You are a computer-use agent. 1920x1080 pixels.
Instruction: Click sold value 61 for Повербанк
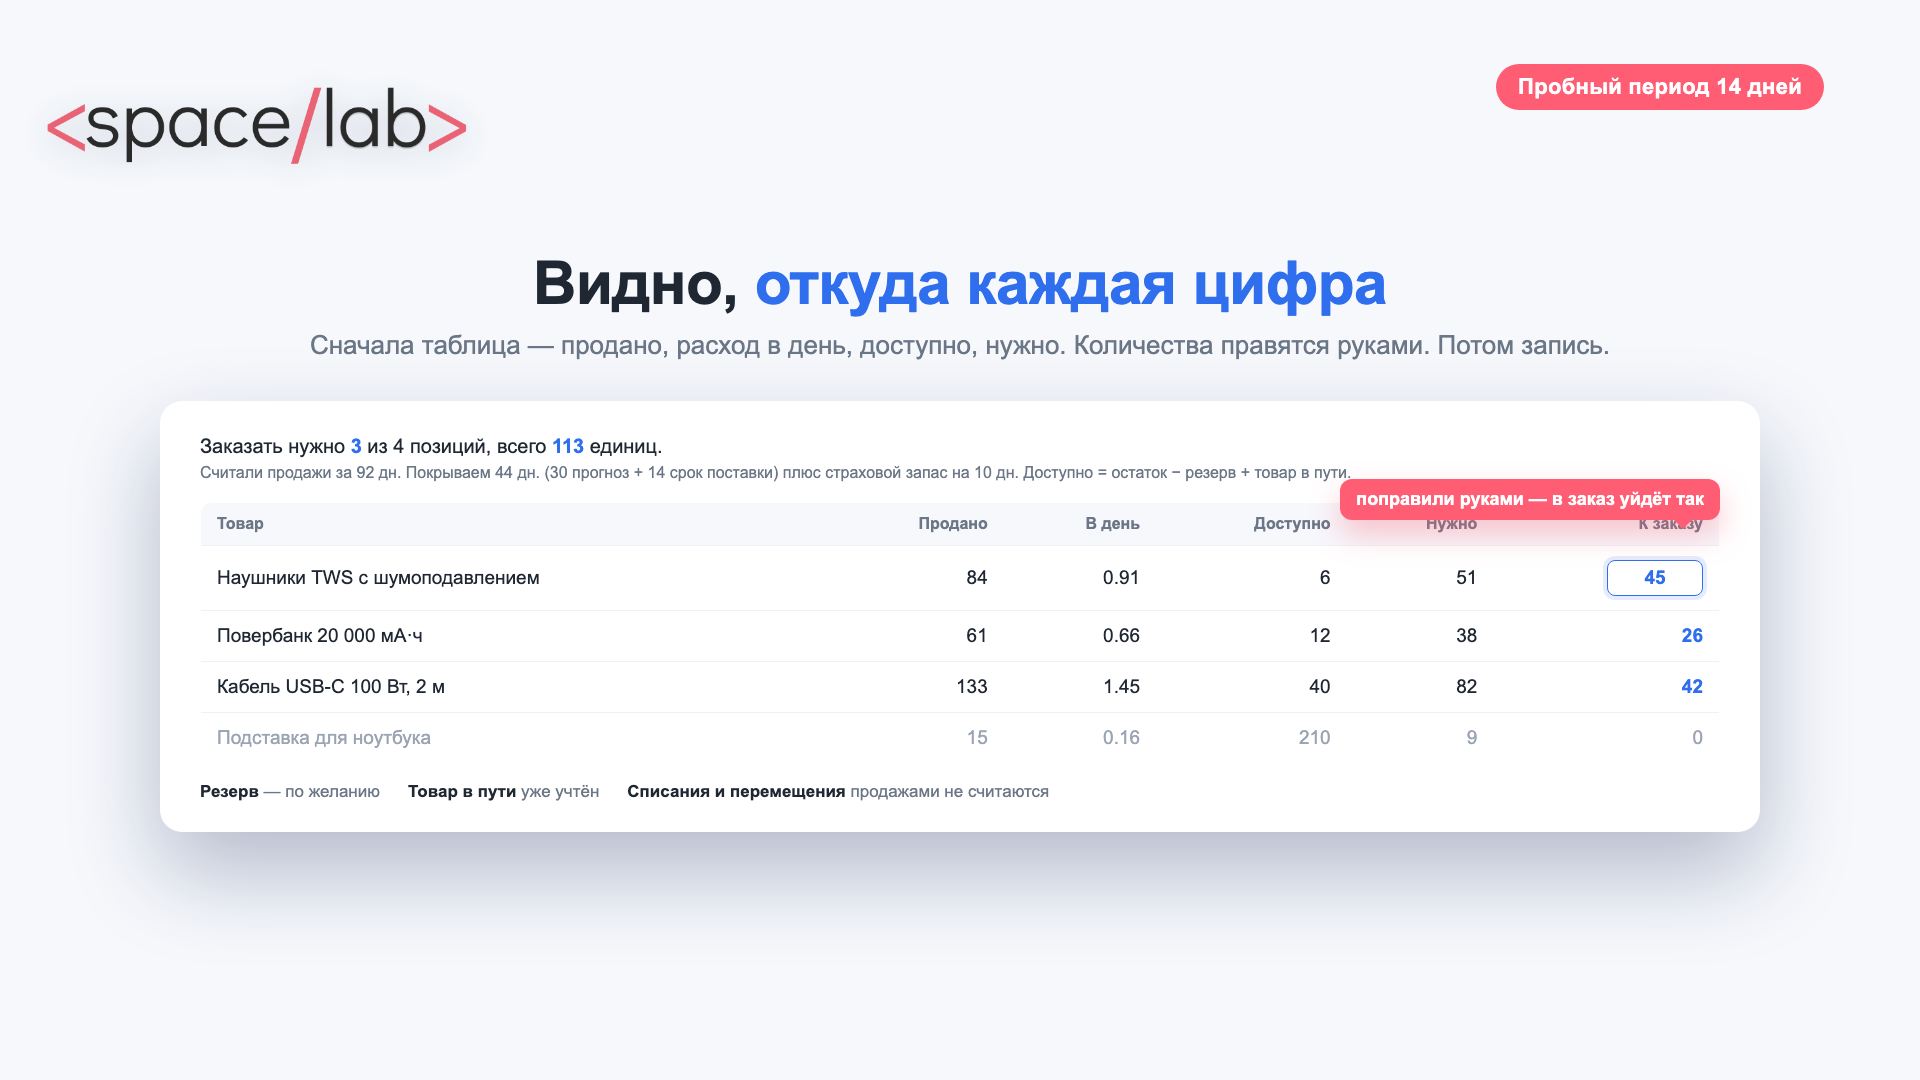tap(977, 636)
